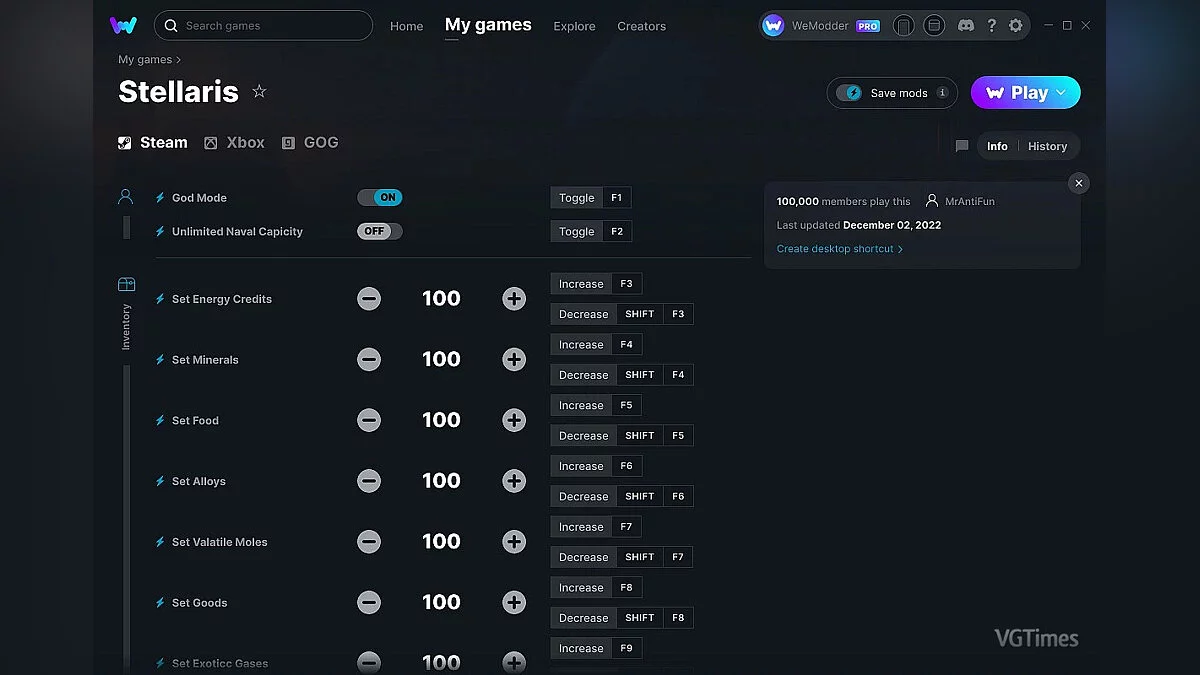This screenshot has height=675, width=1200.
Task: Open the help question mark icon
Action: click(x=991, y=26)
